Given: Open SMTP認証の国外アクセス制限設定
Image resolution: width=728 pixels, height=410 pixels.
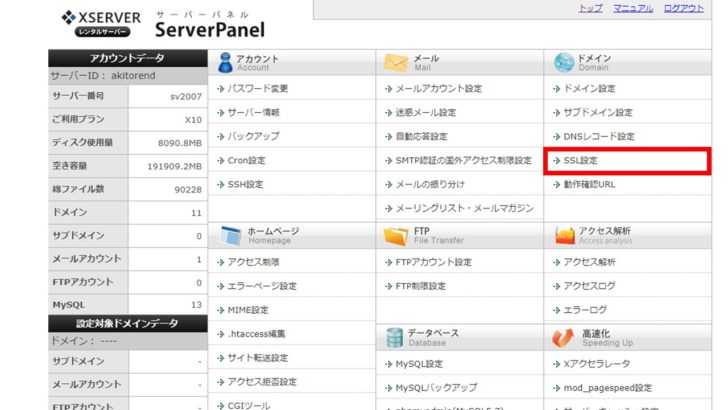Looking at the screenshot, I should coord(463,160).
